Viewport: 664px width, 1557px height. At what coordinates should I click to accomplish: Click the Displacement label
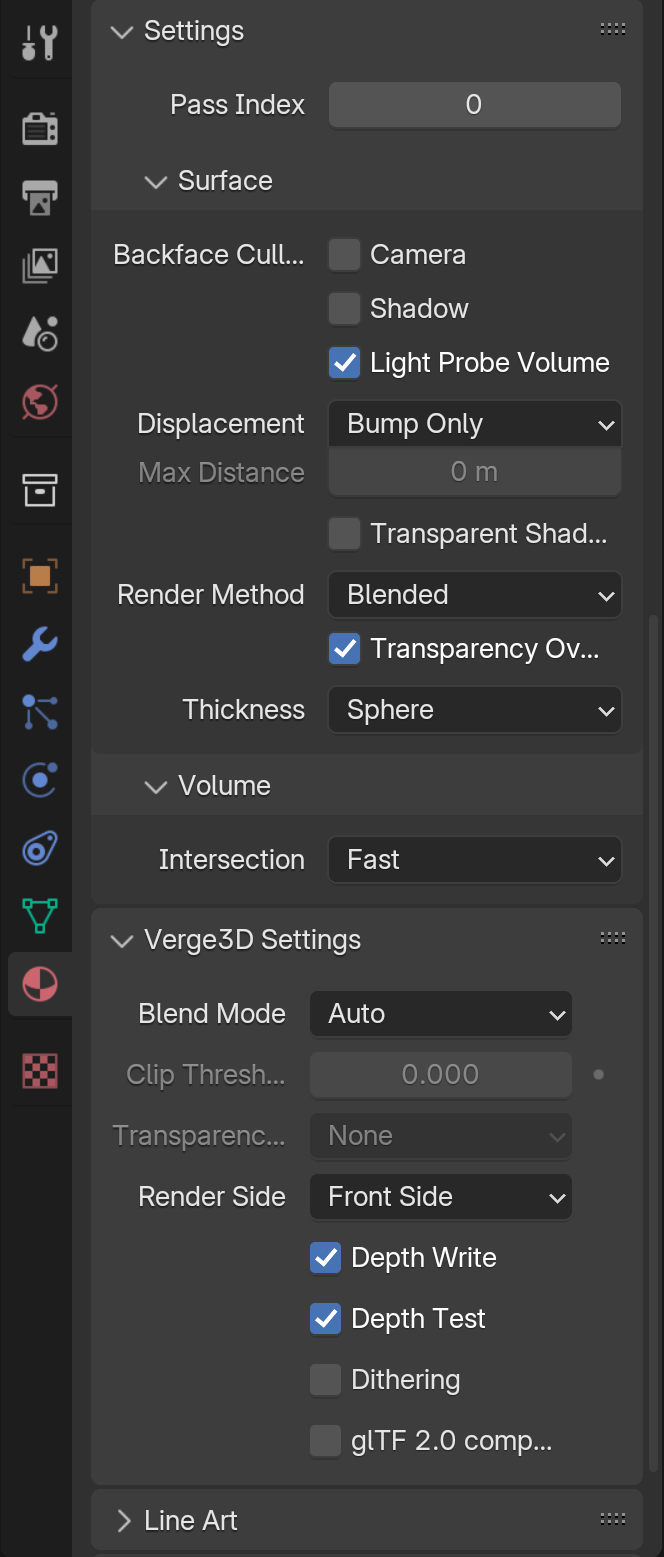[x=221, y=424]
